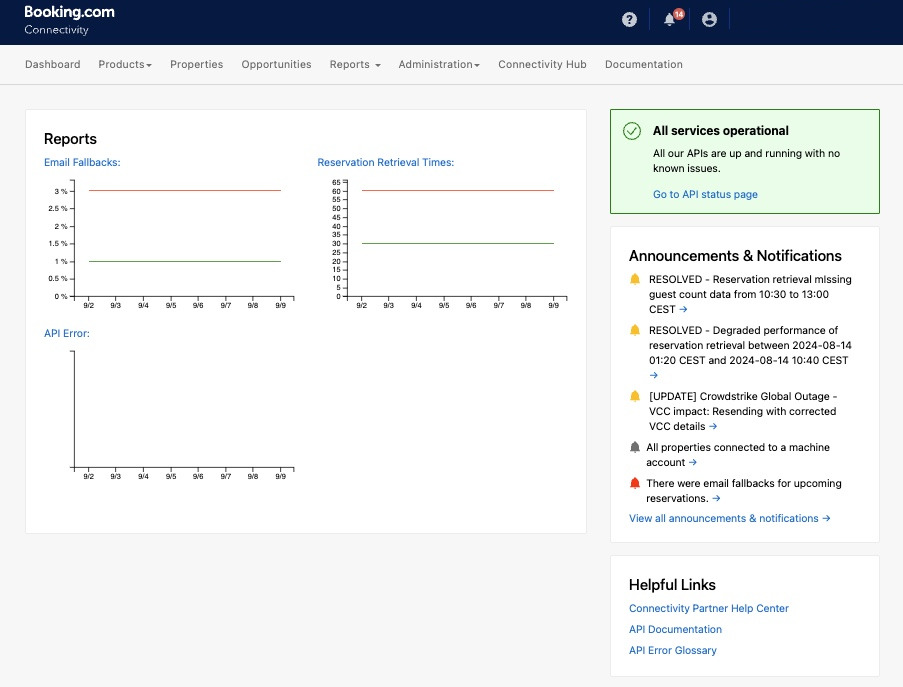The width and height of the screenshot is (903, 687).
Task: Click the red bell beside email fallbacks alert
Action: (x=635, y=484)
